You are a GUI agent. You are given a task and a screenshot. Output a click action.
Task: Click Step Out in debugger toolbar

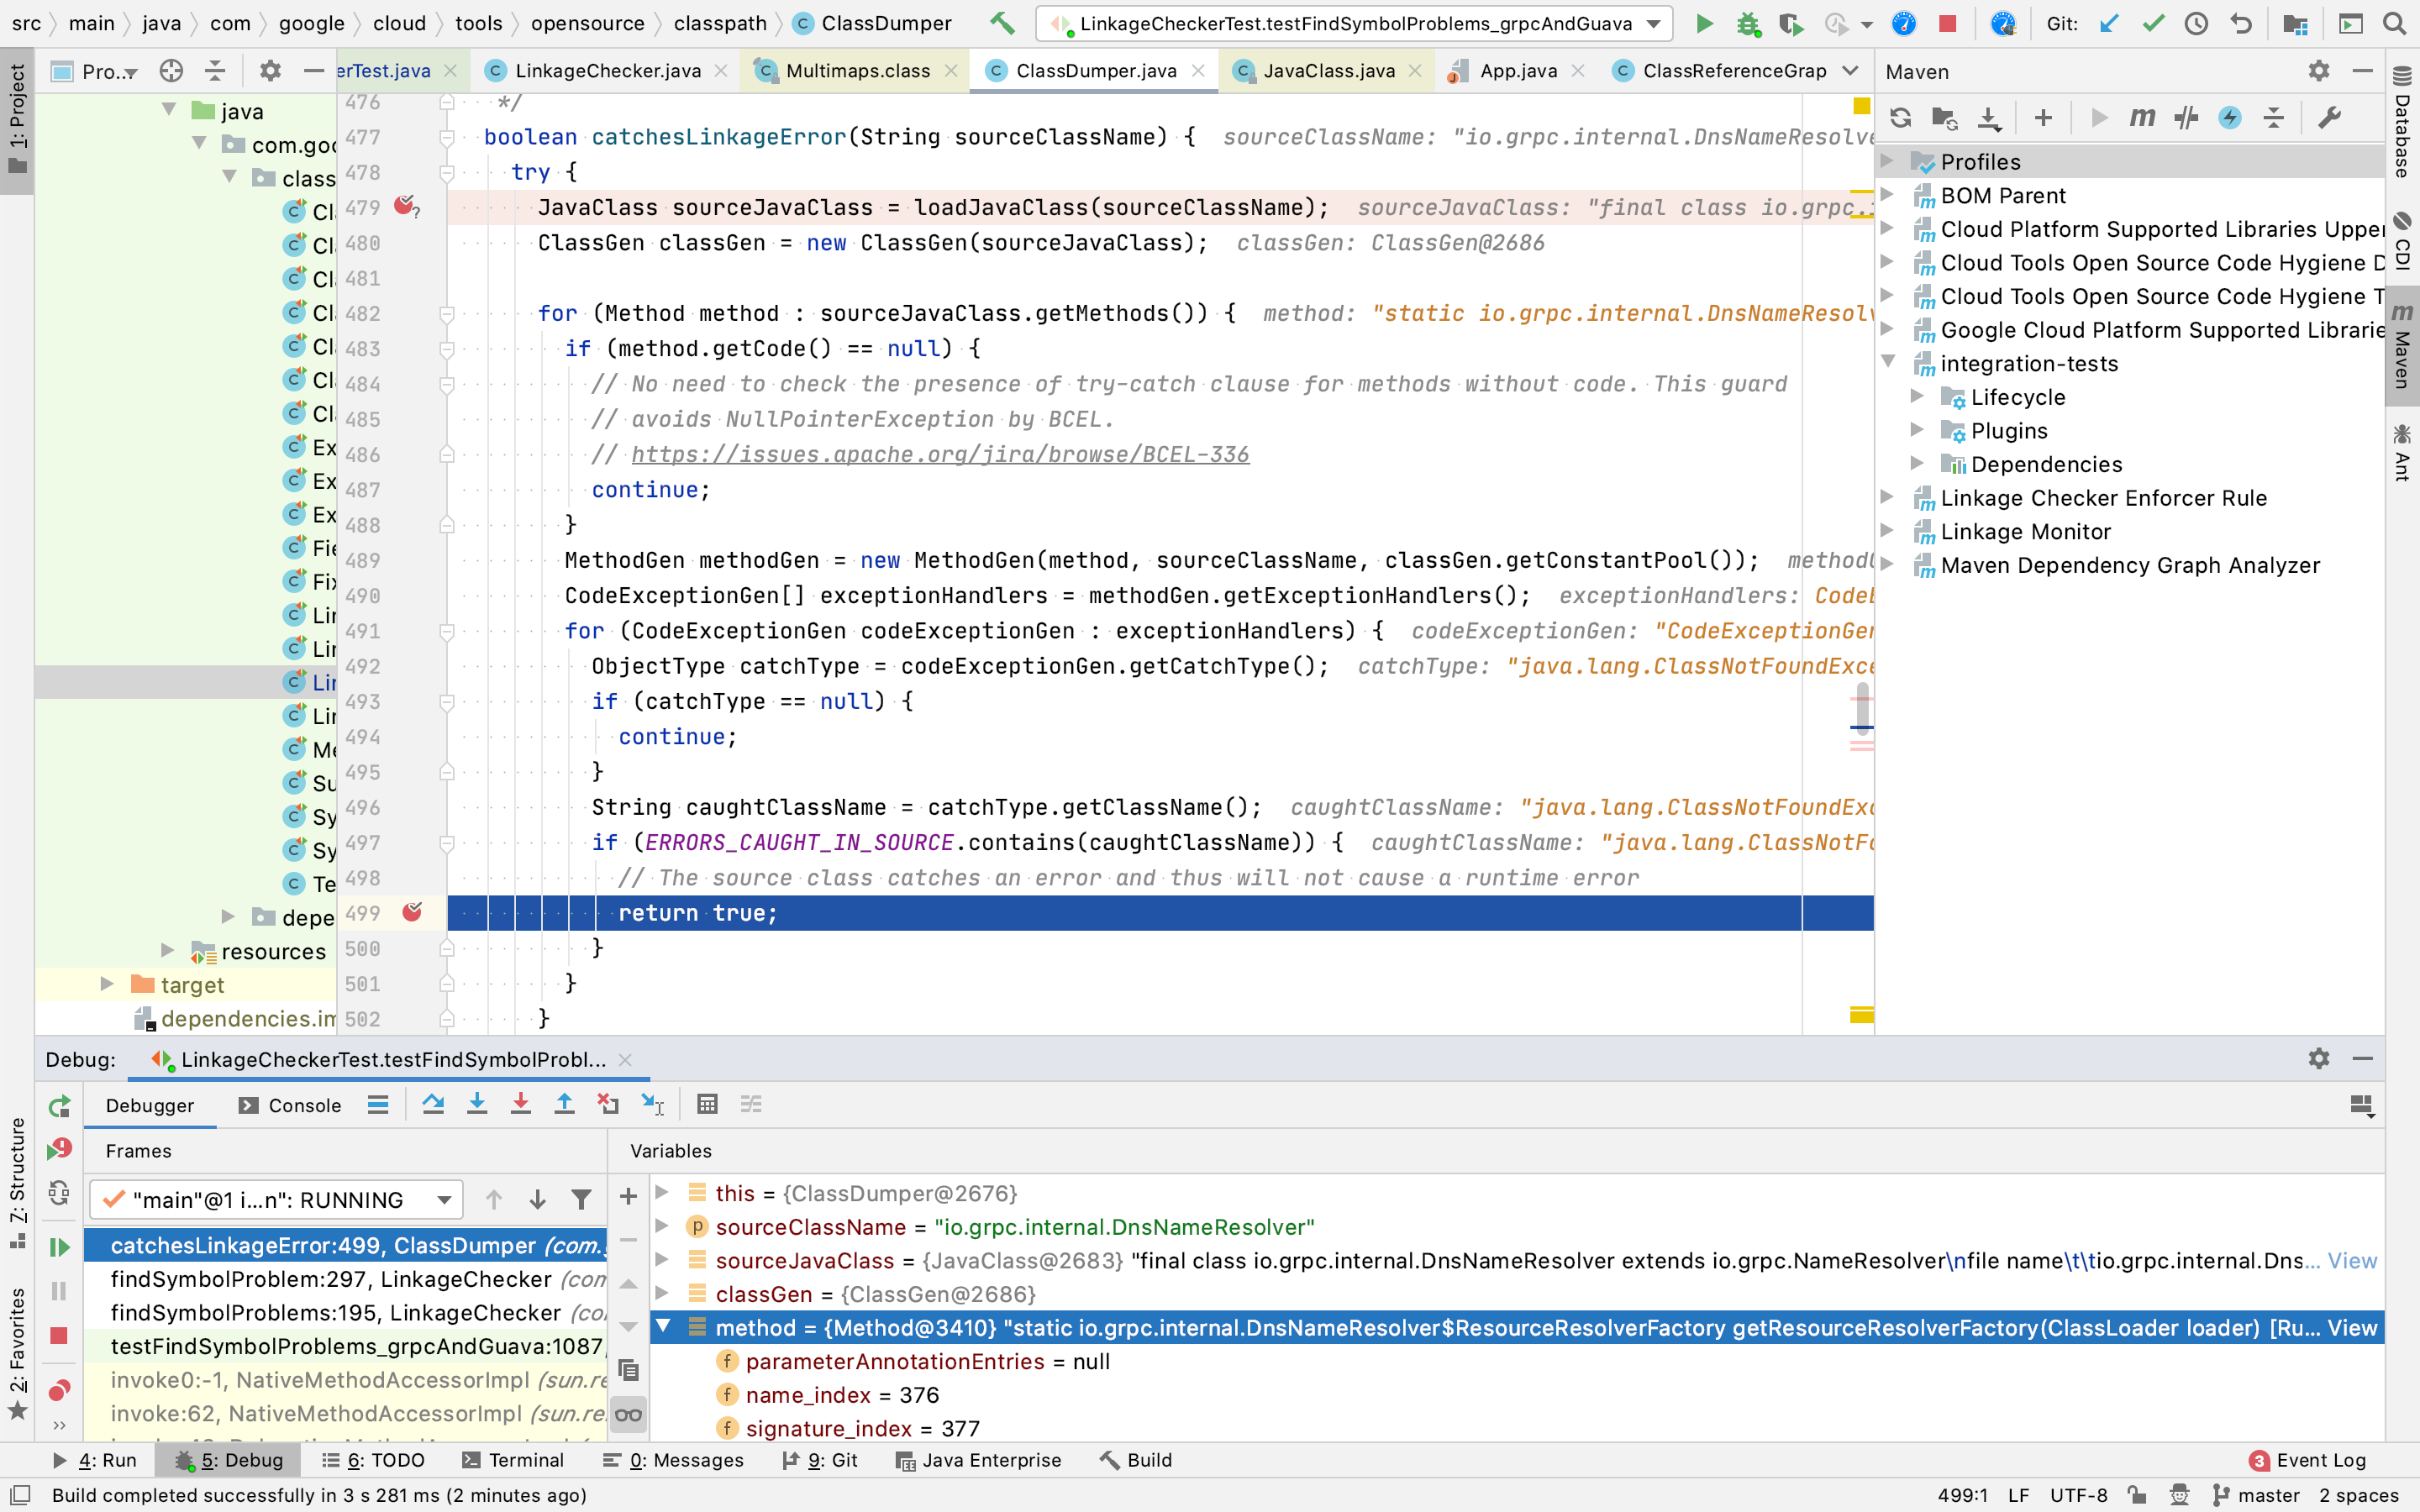(565, 1104)
